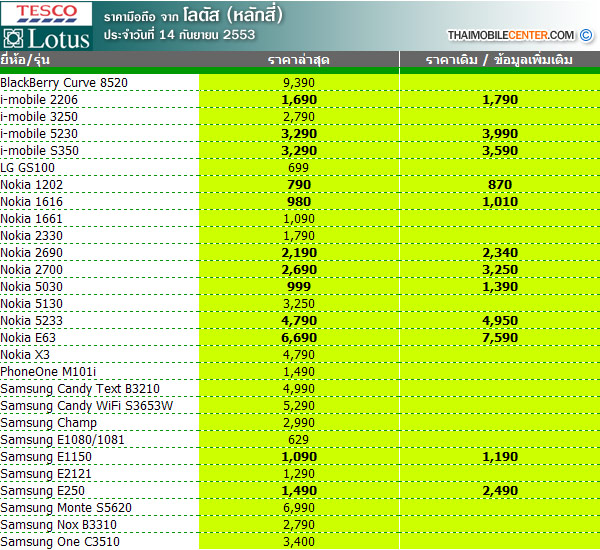Click the latest price 999
This screenshot has width=600, height=550.
299,287
